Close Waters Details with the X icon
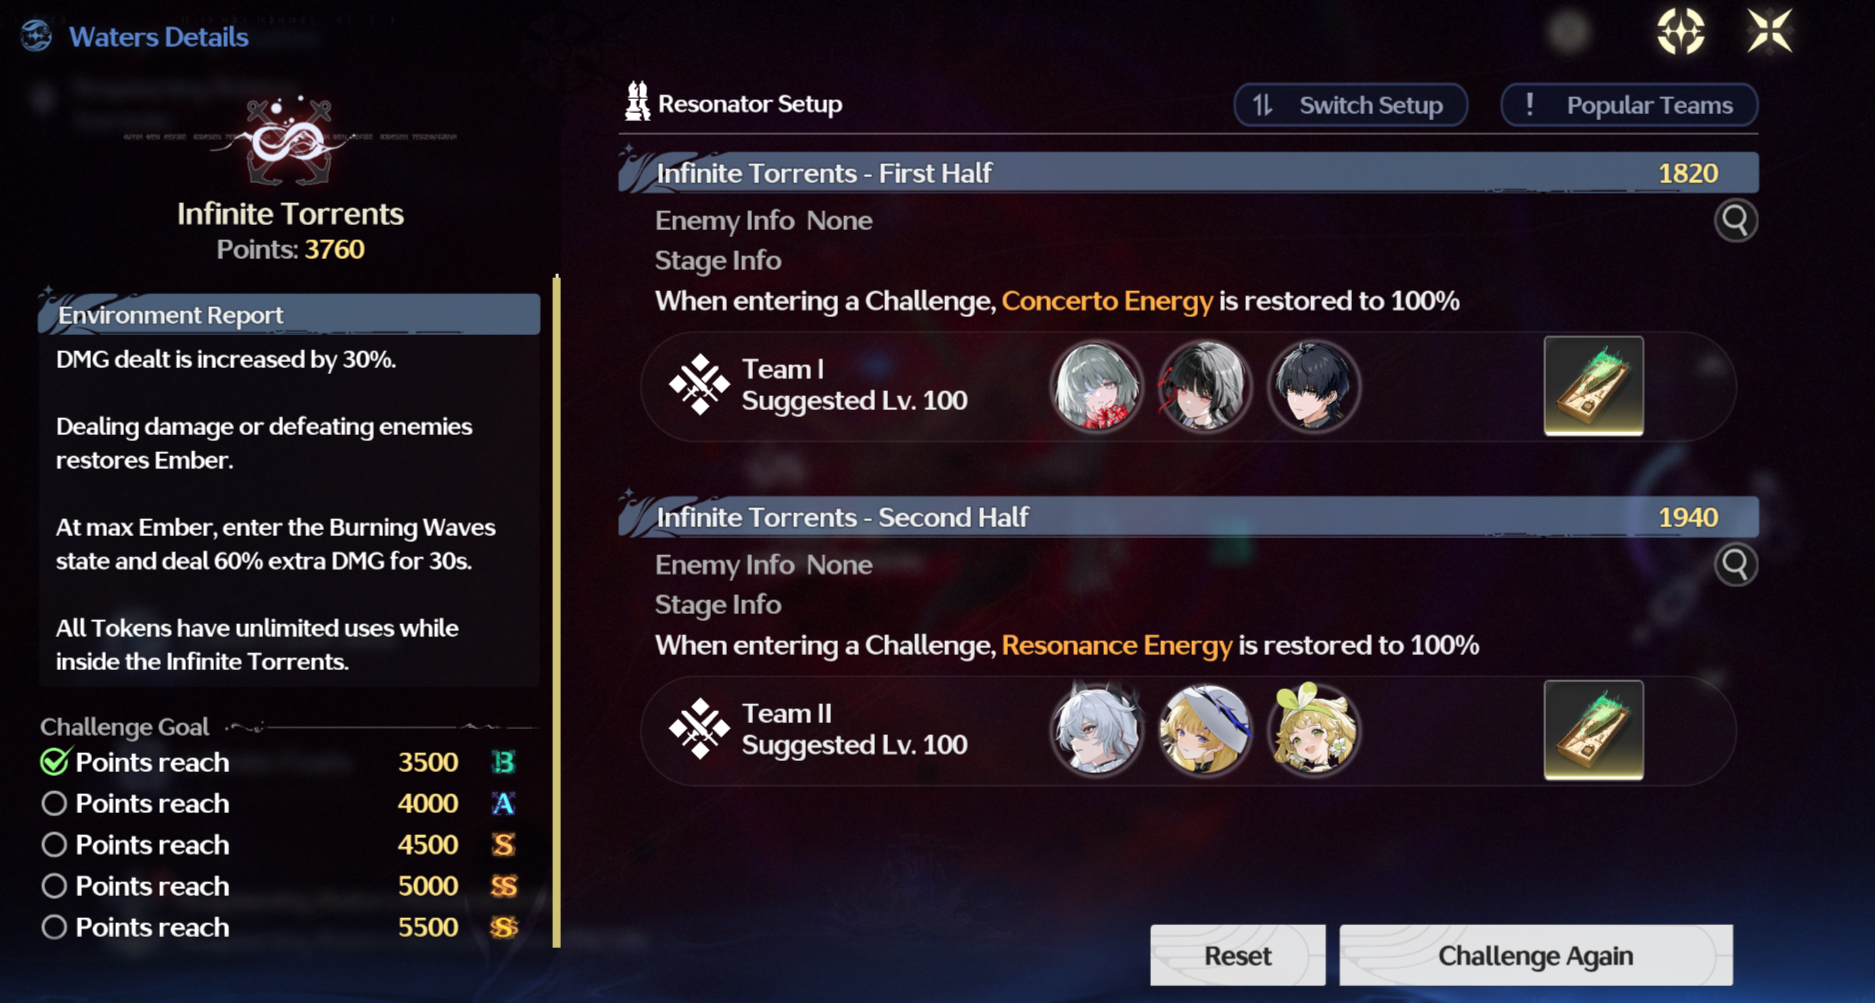The image size is (1875, 1003). point(1770,31)
